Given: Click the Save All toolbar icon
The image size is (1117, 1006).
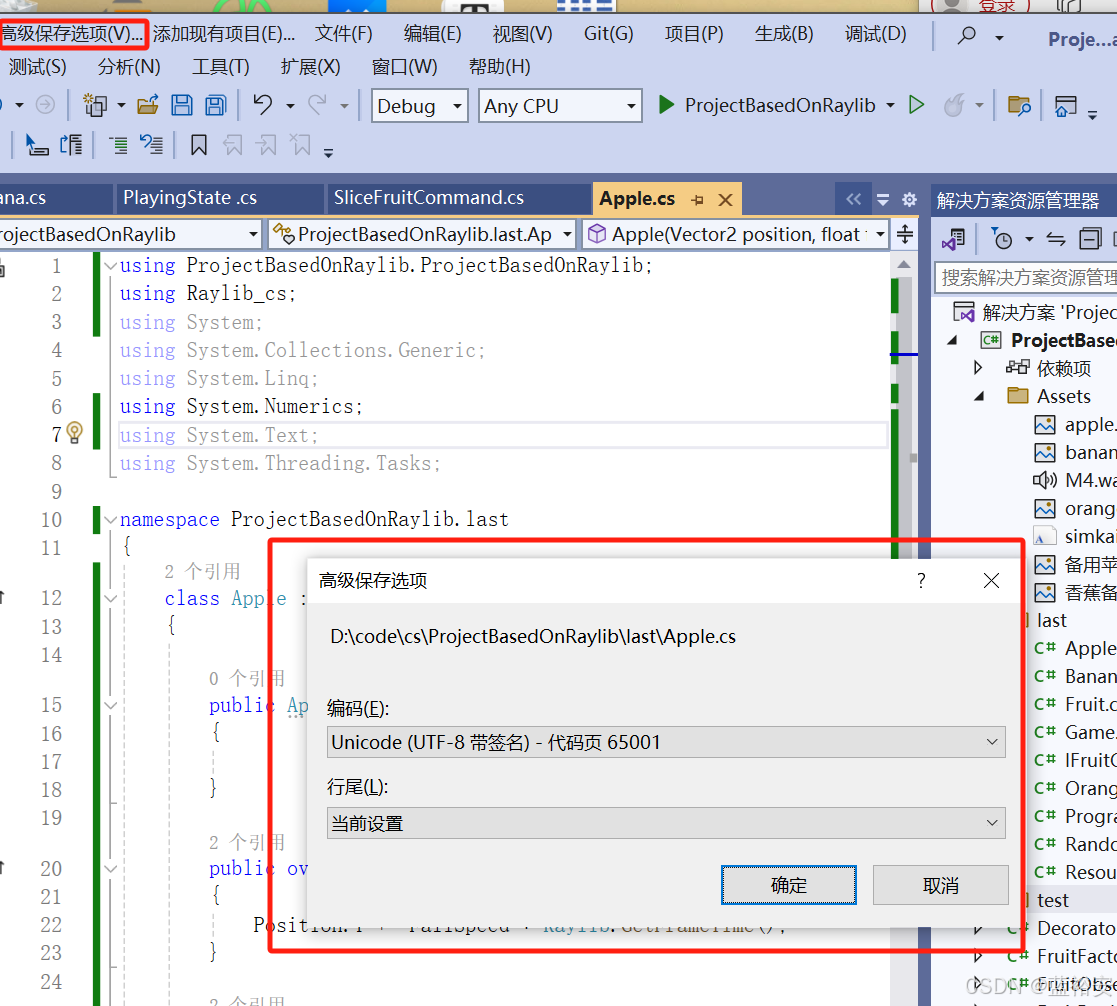Looking at the screenshot, I should [216, 105].
